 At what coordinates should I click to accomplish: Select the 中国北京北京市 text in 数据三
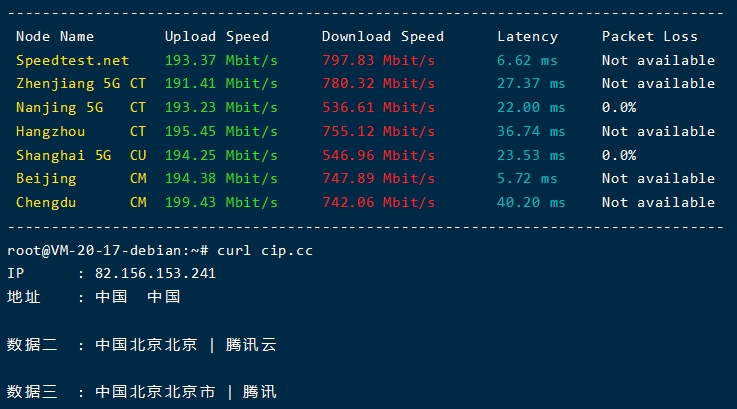[155, 392]
